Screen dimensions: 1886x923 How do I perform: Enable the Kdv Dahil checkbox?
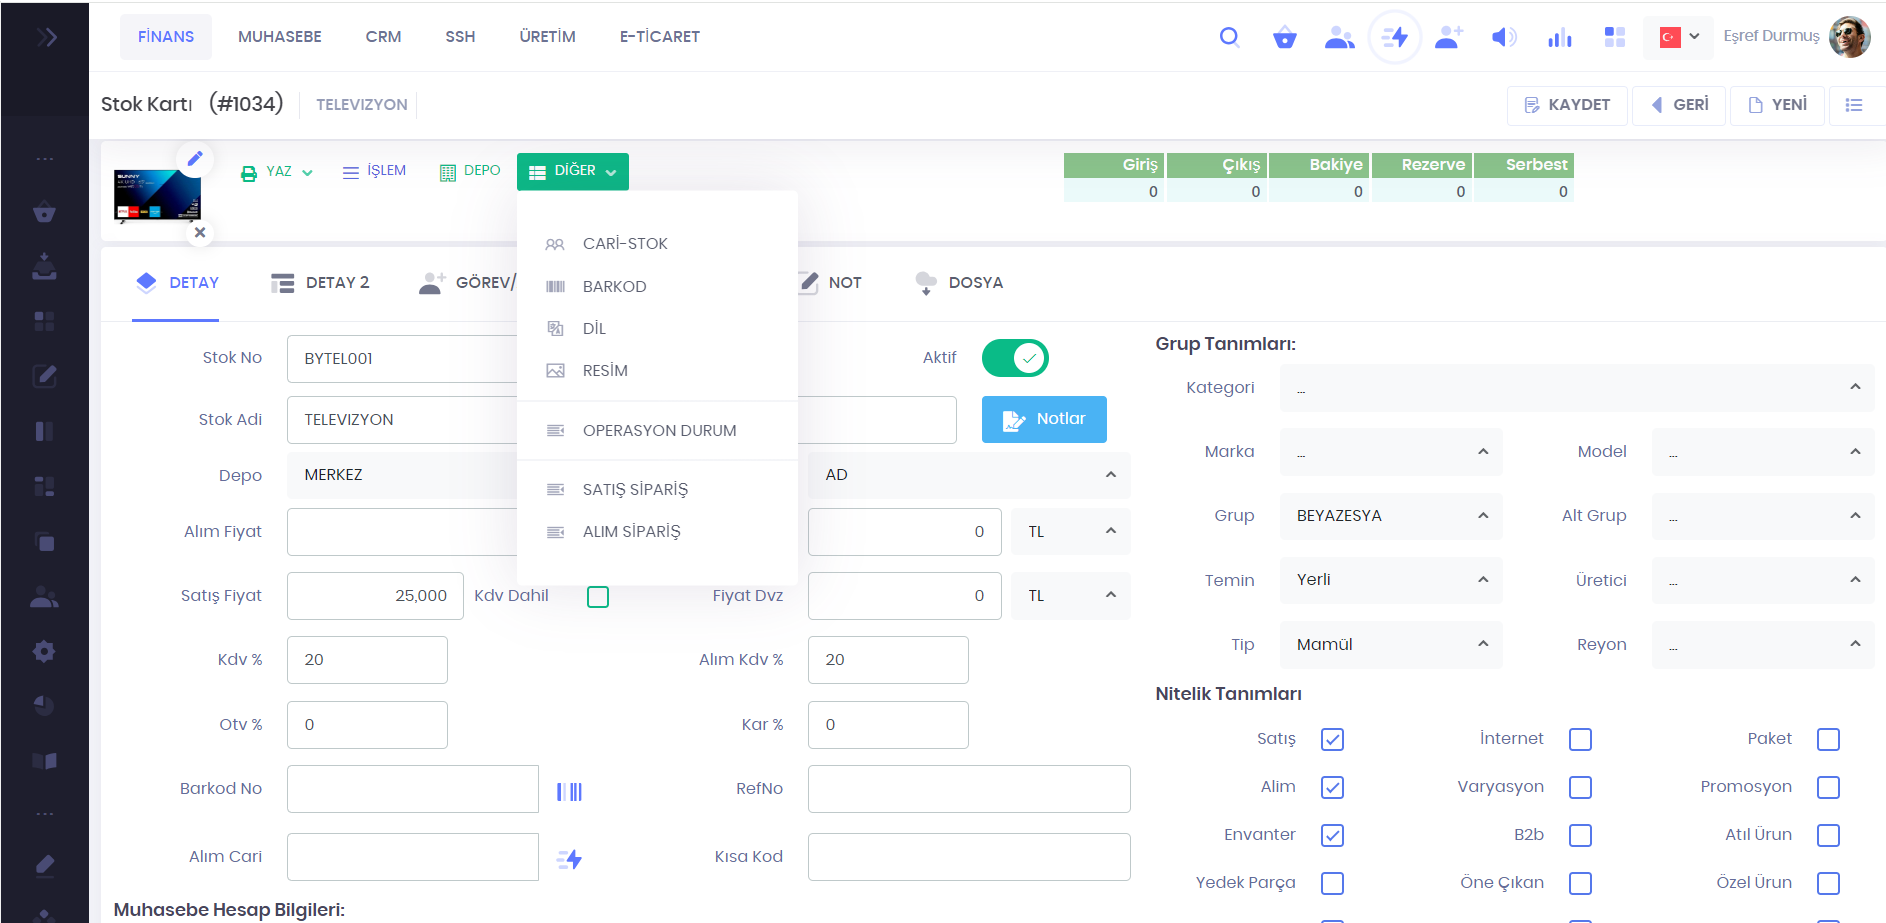coord(598,597)
